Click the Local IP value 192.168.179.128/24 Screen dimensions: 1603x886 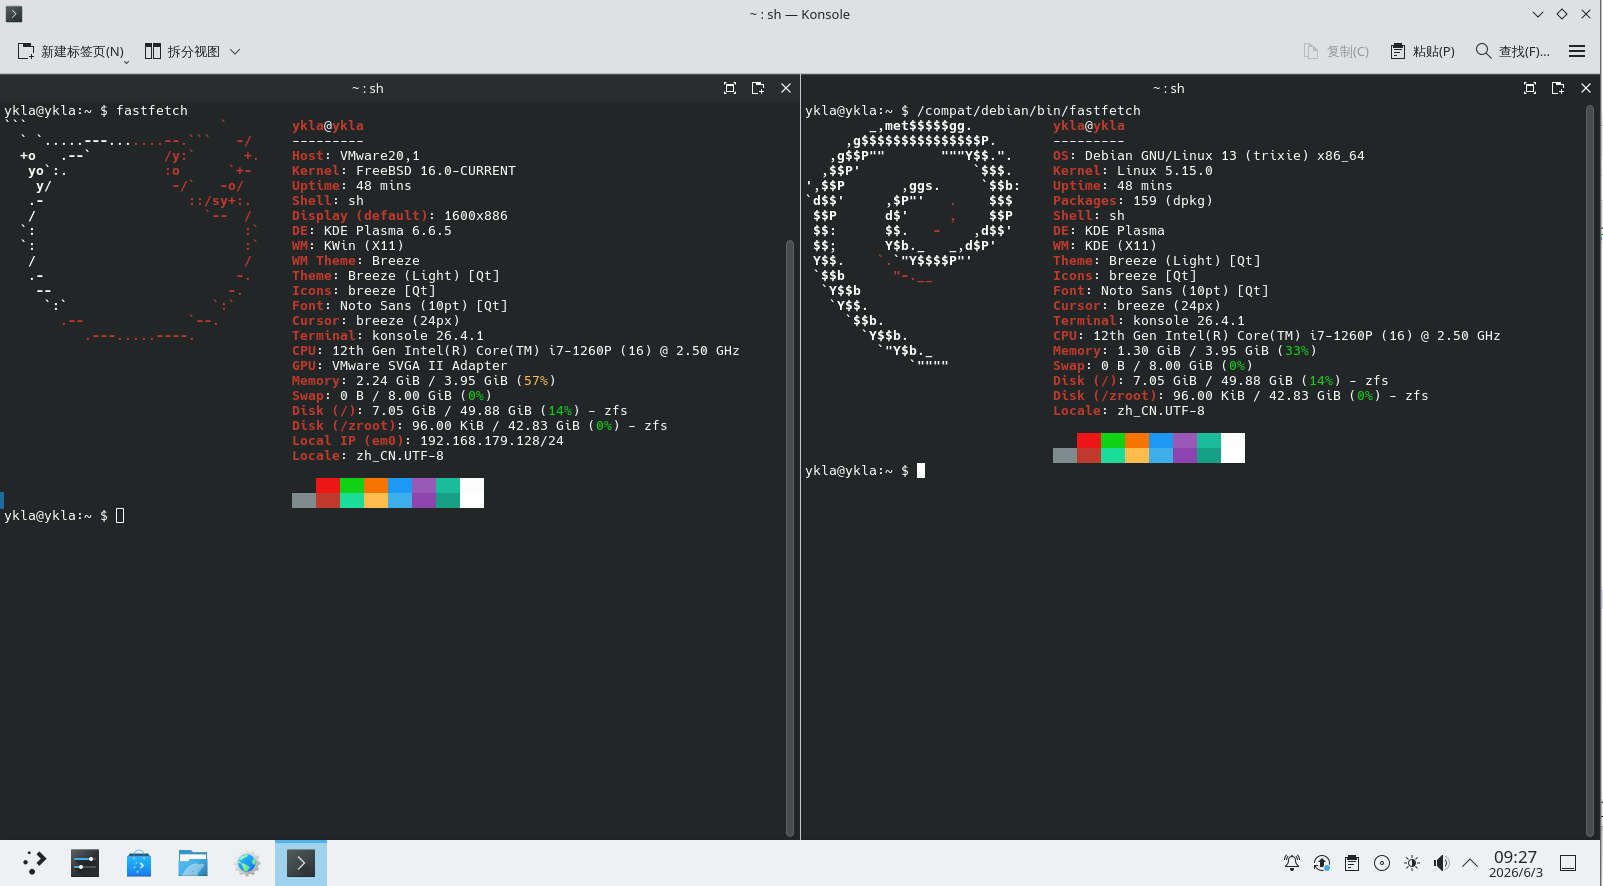(492, 441)
